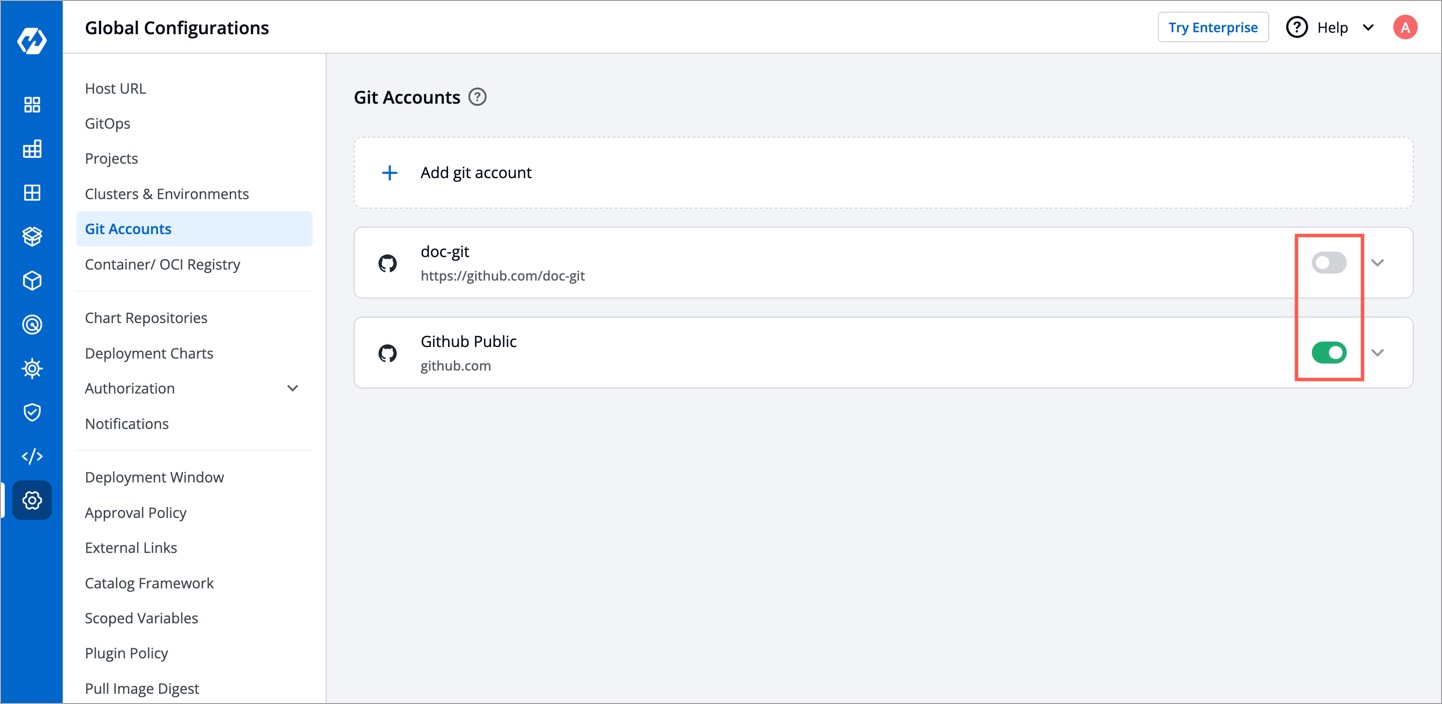Click the Try Enterprise button
The image size is (1442, 704).
[x=1213, y=28]
